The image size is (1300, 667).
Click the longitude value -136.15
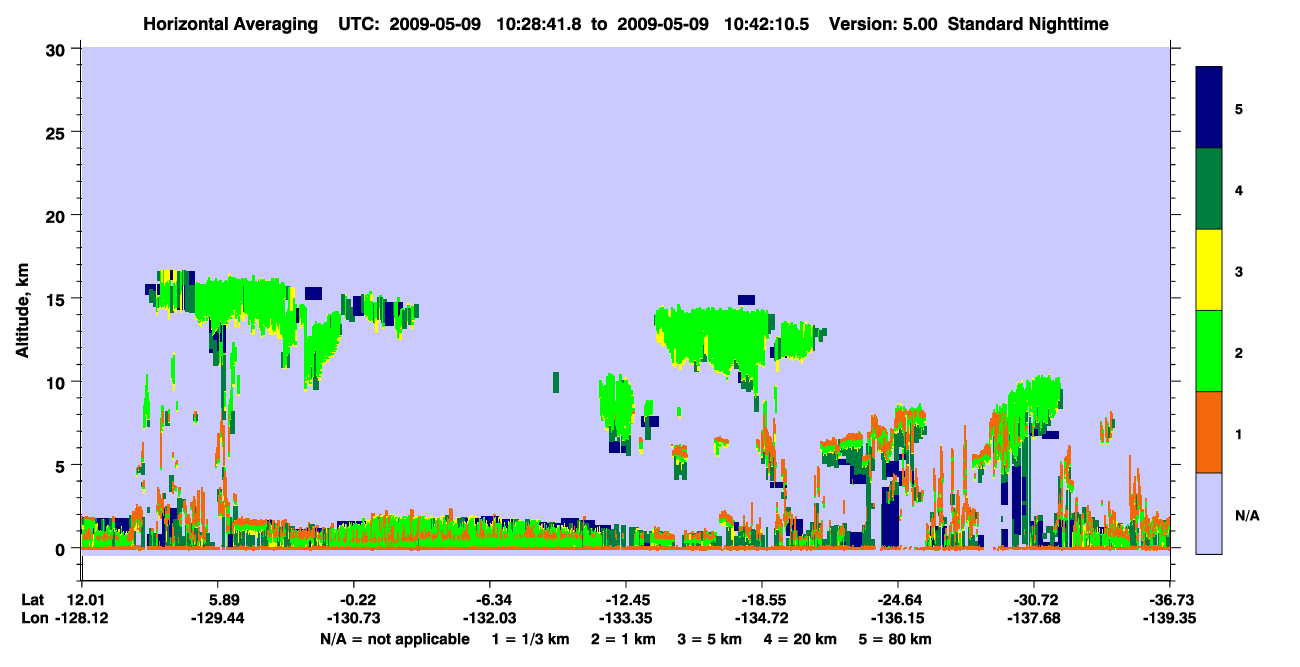899,619
